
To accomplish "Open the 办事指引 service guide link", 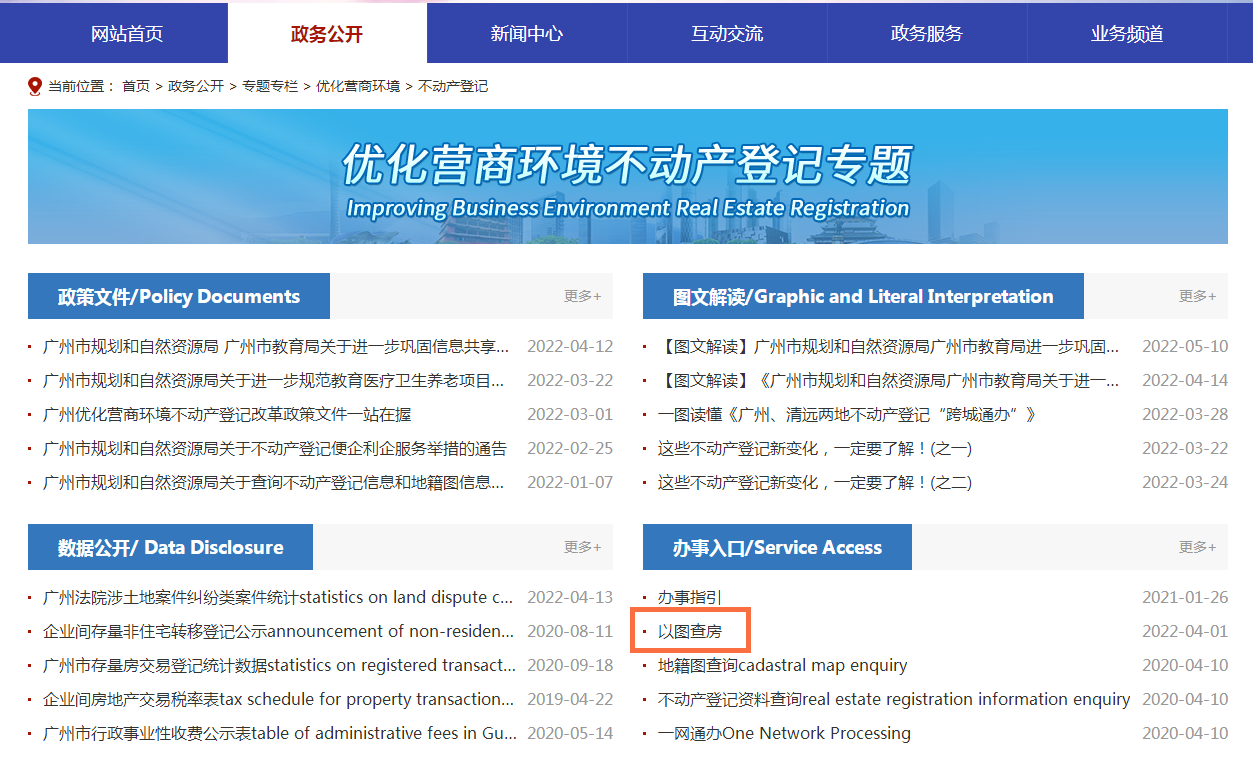I will [x=689, y=598].
